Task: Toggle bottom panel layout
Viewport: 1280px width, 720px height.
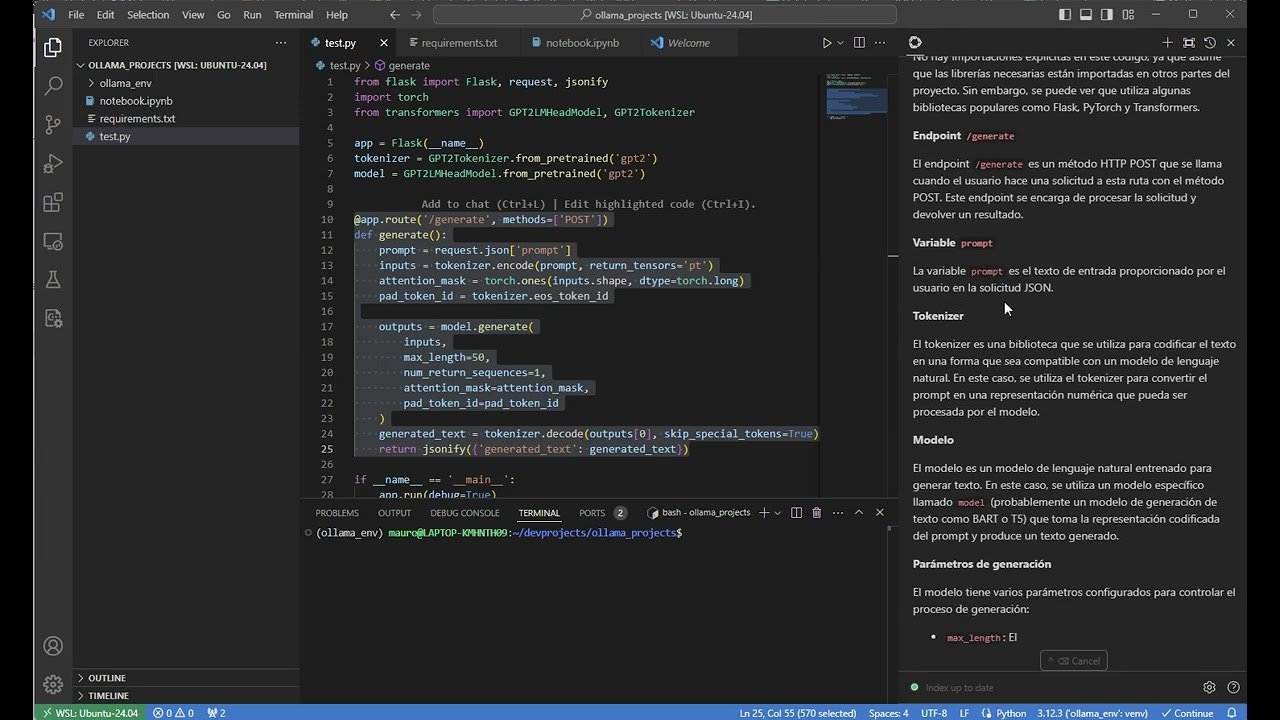Action: [1086, 15]
